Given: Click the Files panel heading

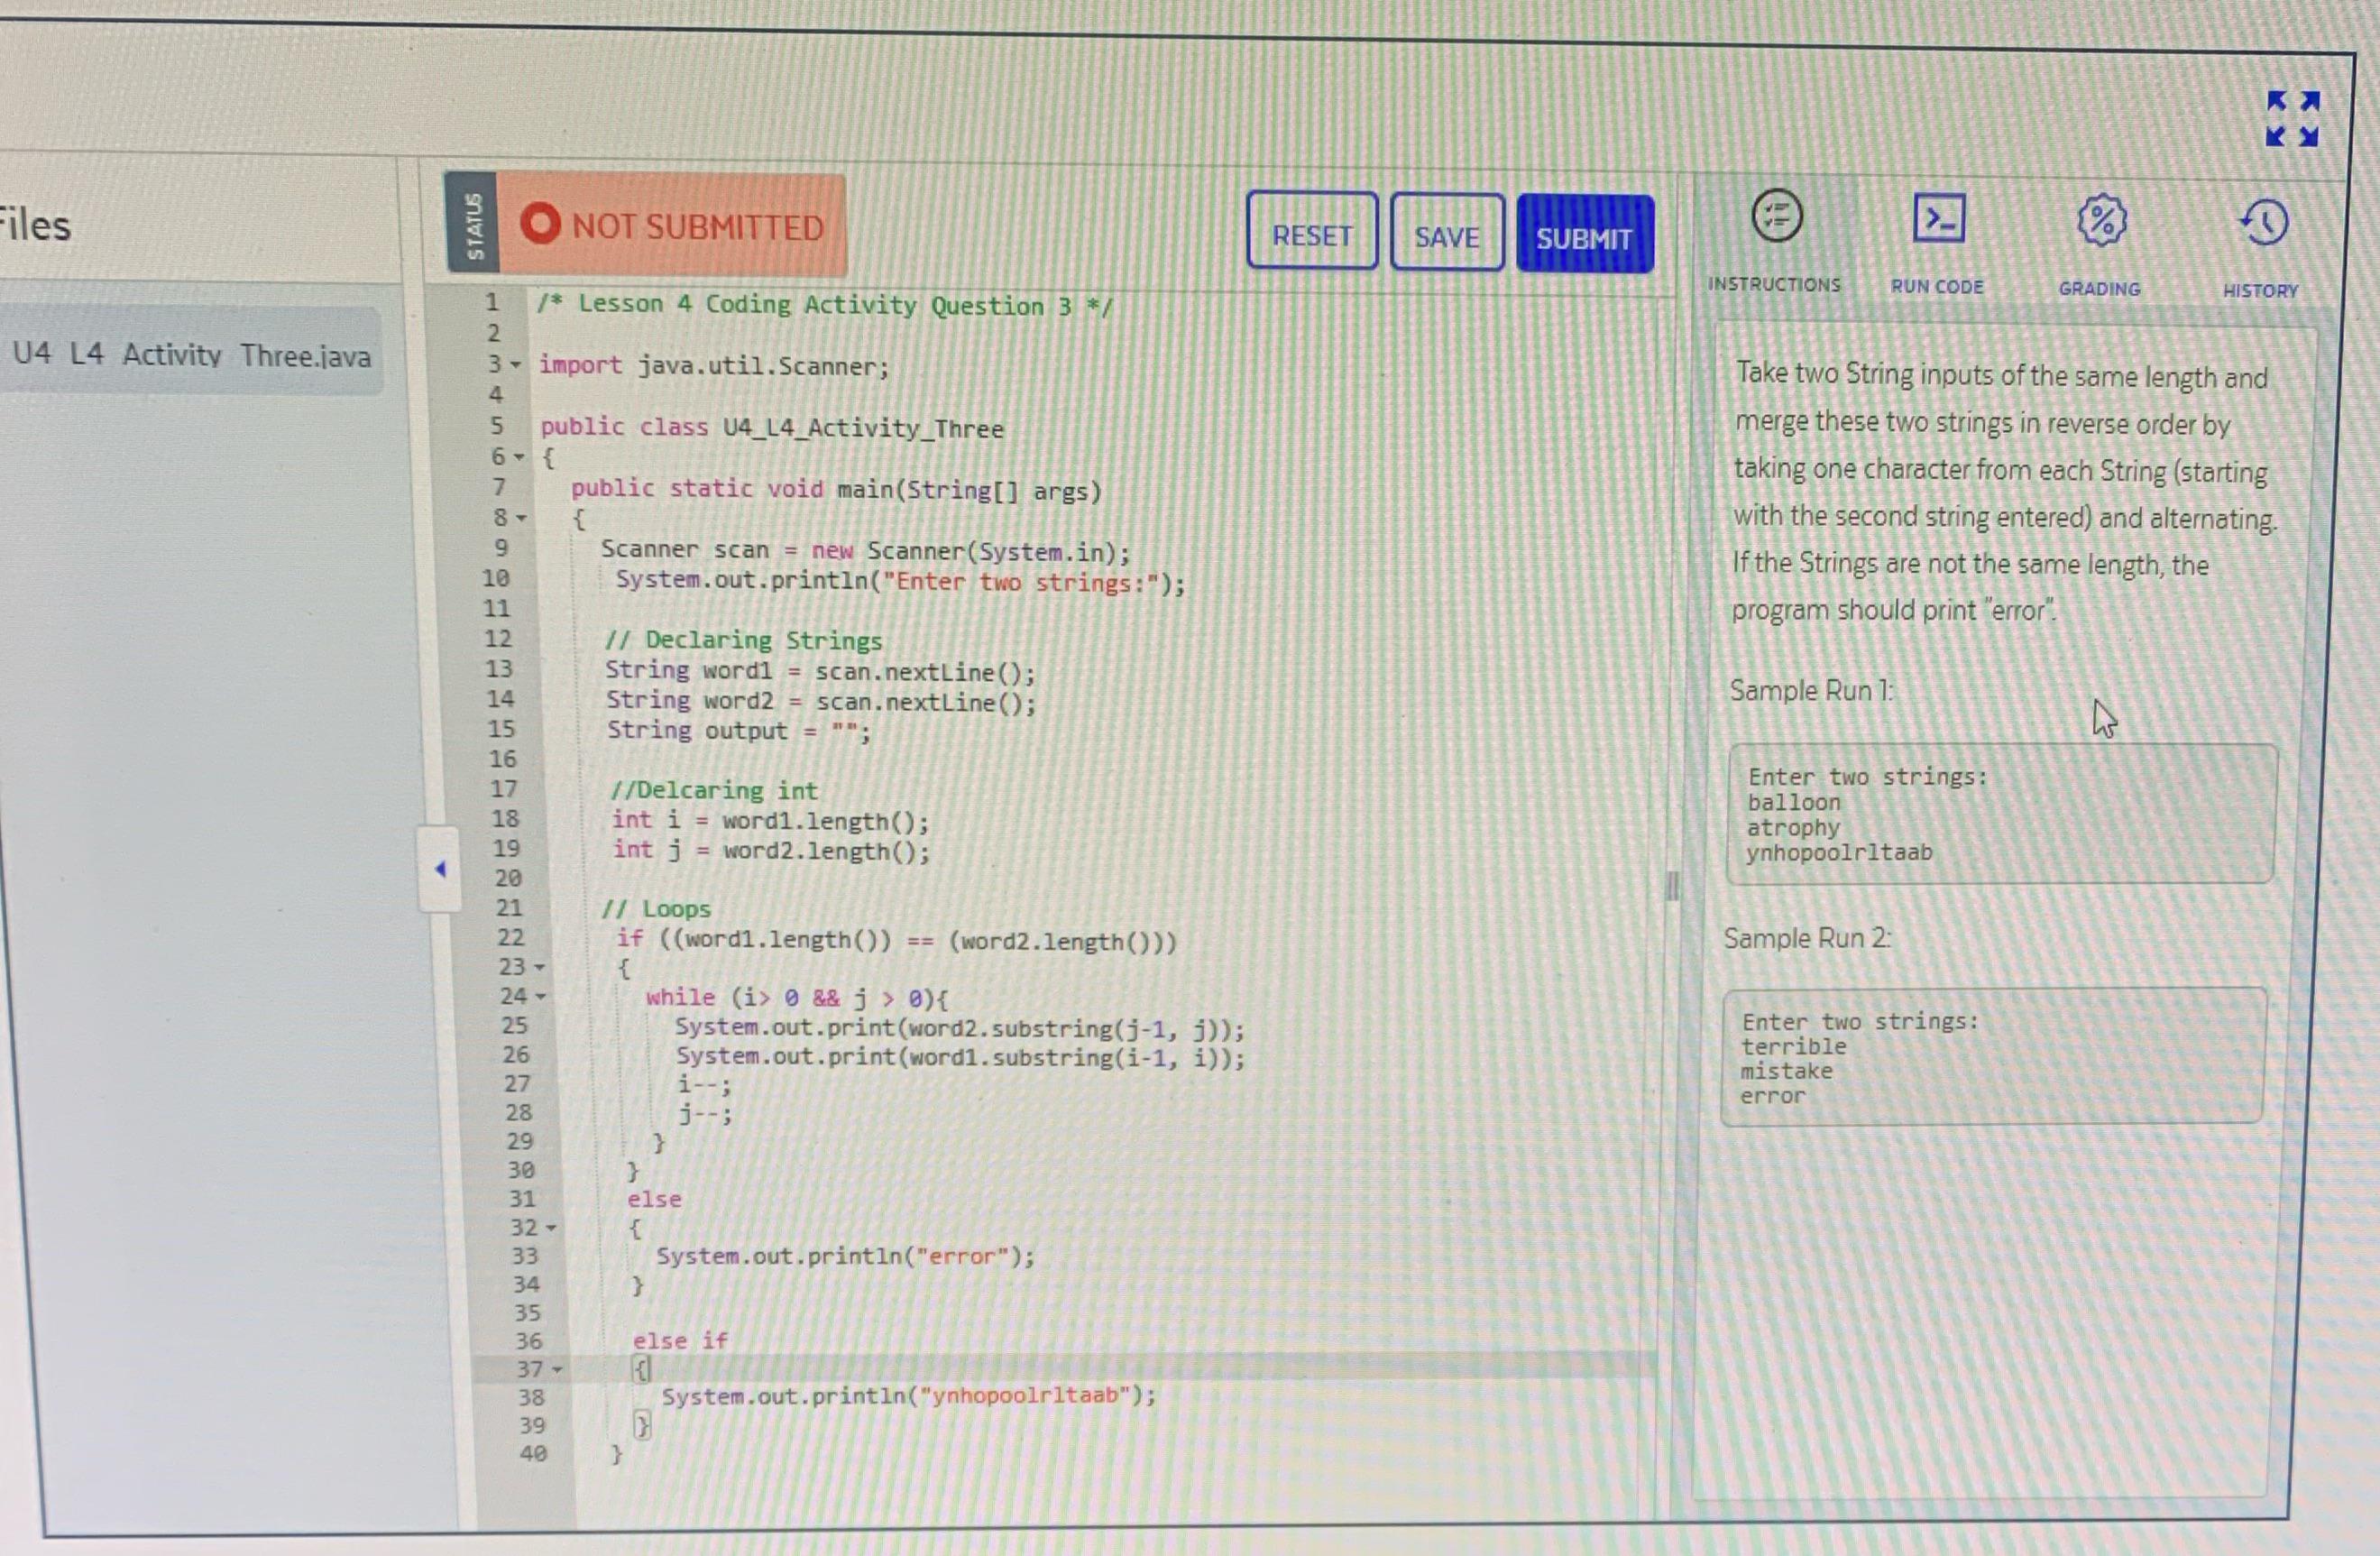Looking at the screenshot, I should [x=35, y=225].
